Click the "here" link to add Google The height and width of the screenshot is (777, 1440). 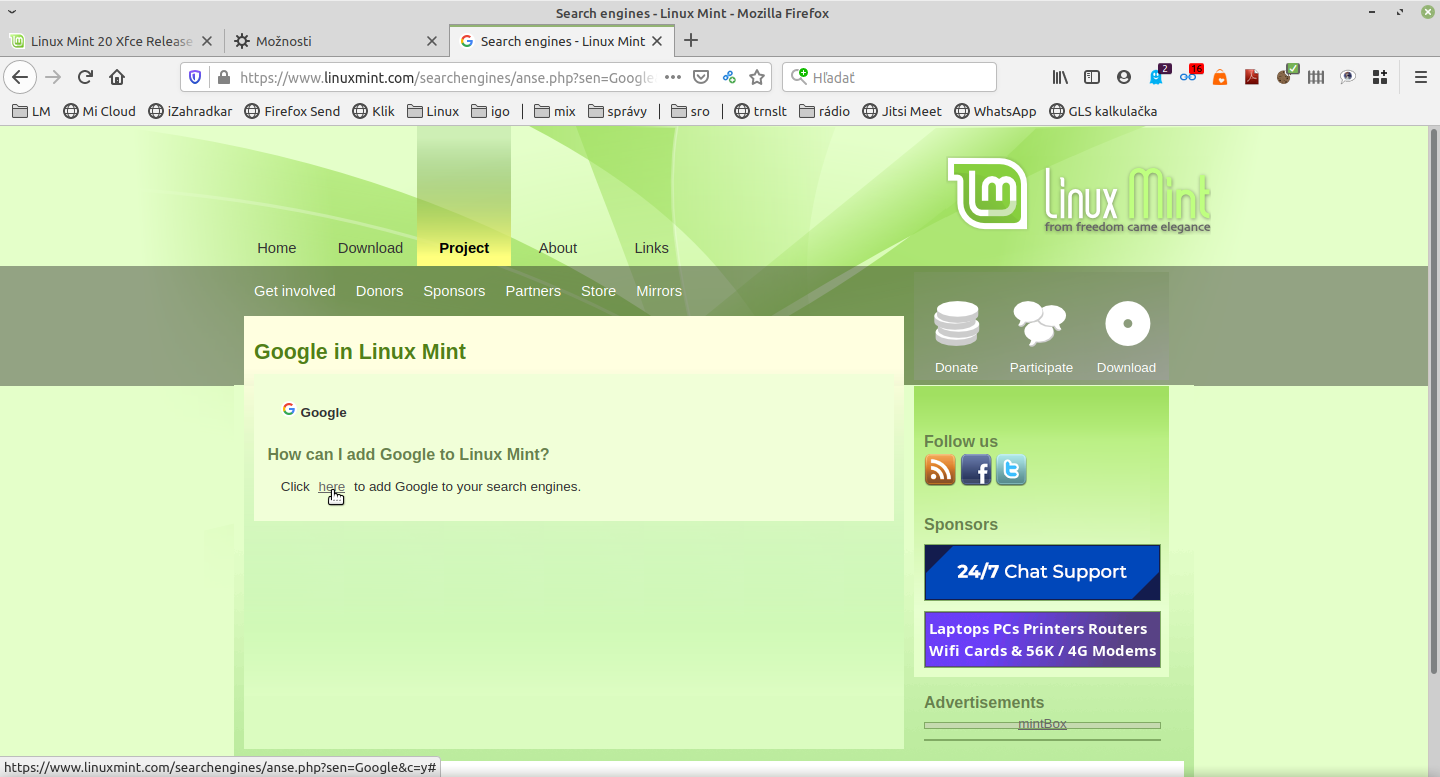pyautogui.click(x=331, y=487)
